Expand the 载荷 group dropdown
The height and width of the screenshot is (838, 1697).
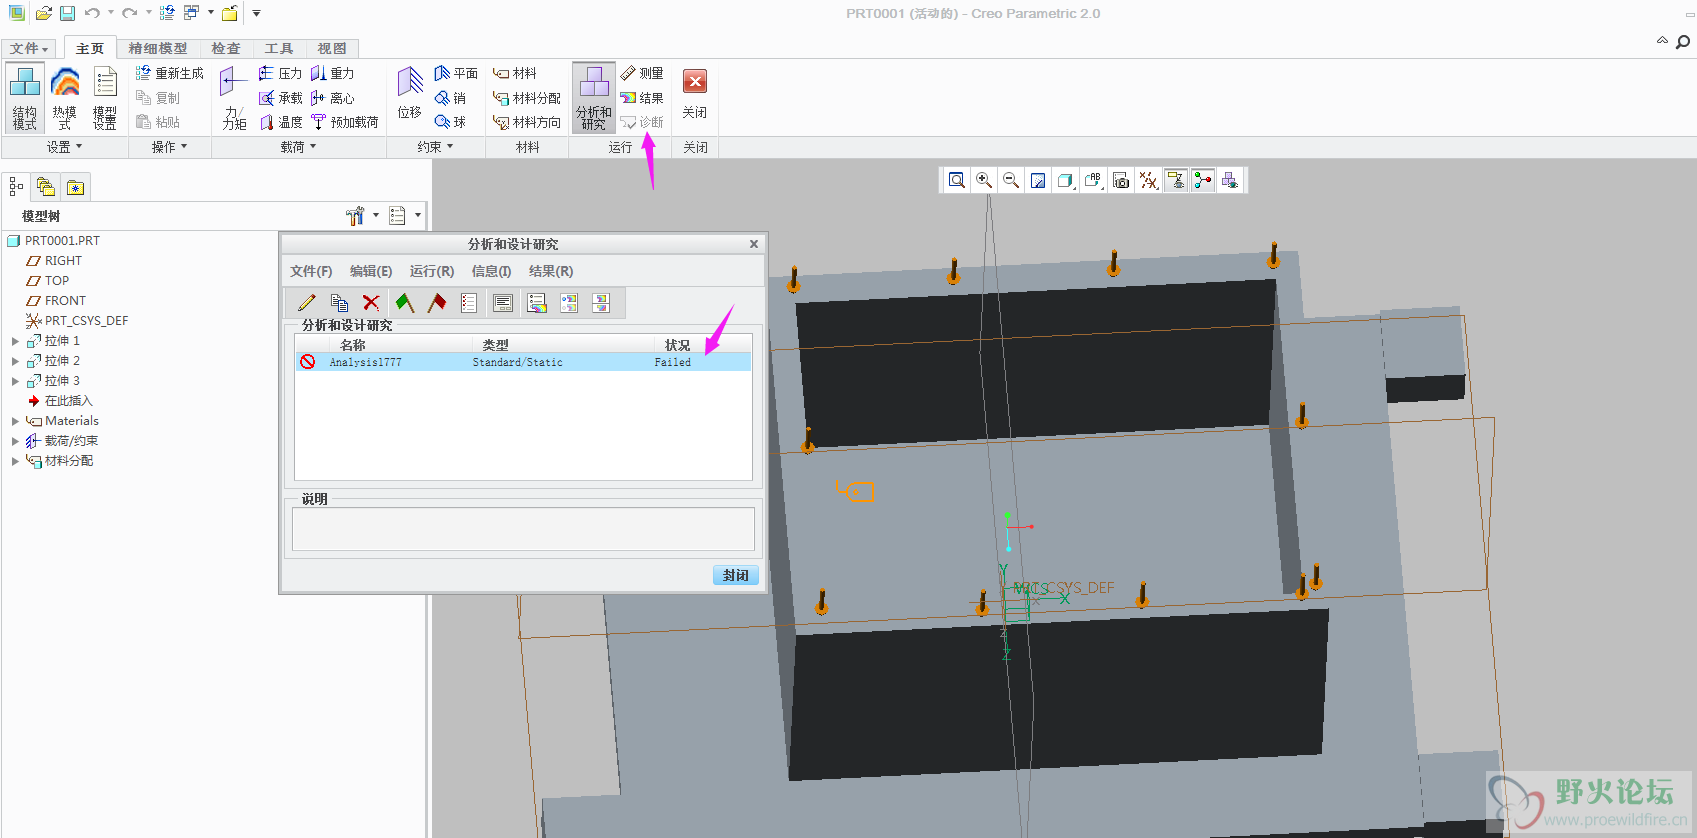pos(298,147)
